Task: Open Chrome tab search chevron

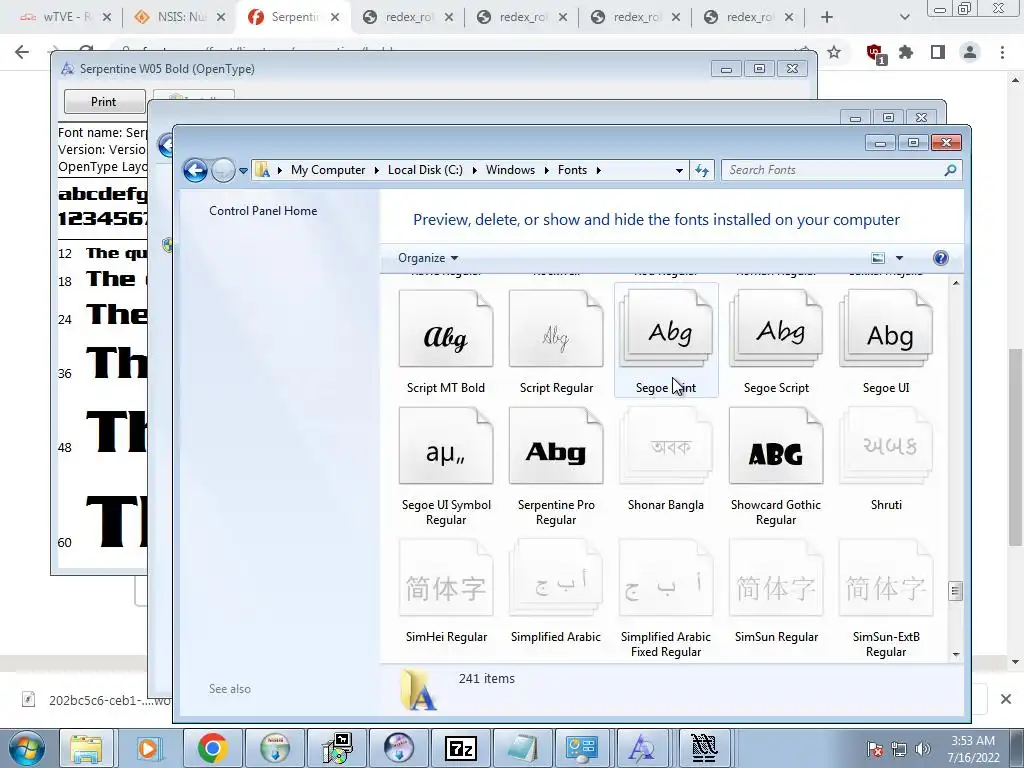Action: (904, 17)
